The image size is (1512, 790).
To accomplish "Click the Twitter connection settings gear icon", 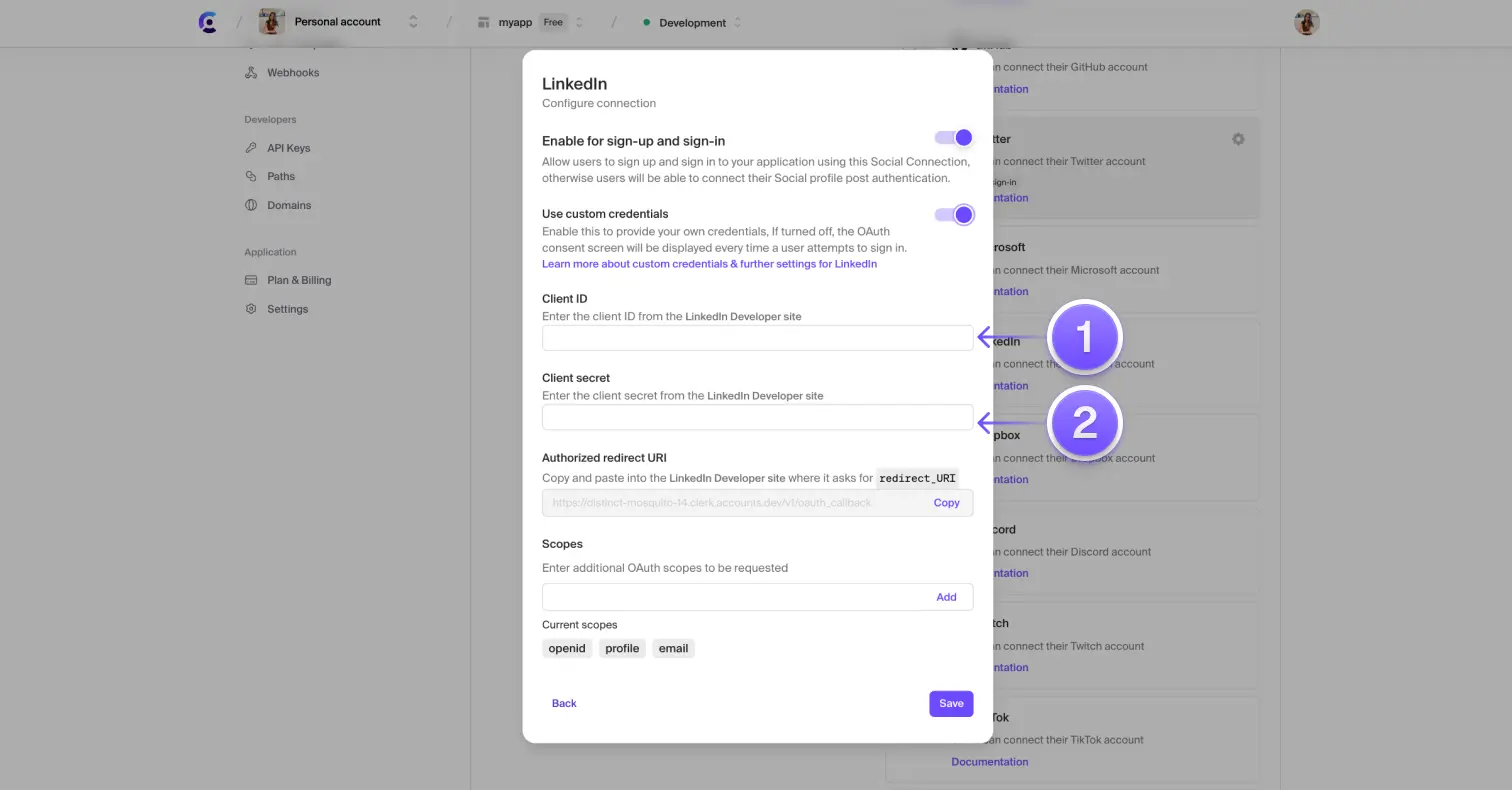I will 1238,139.
